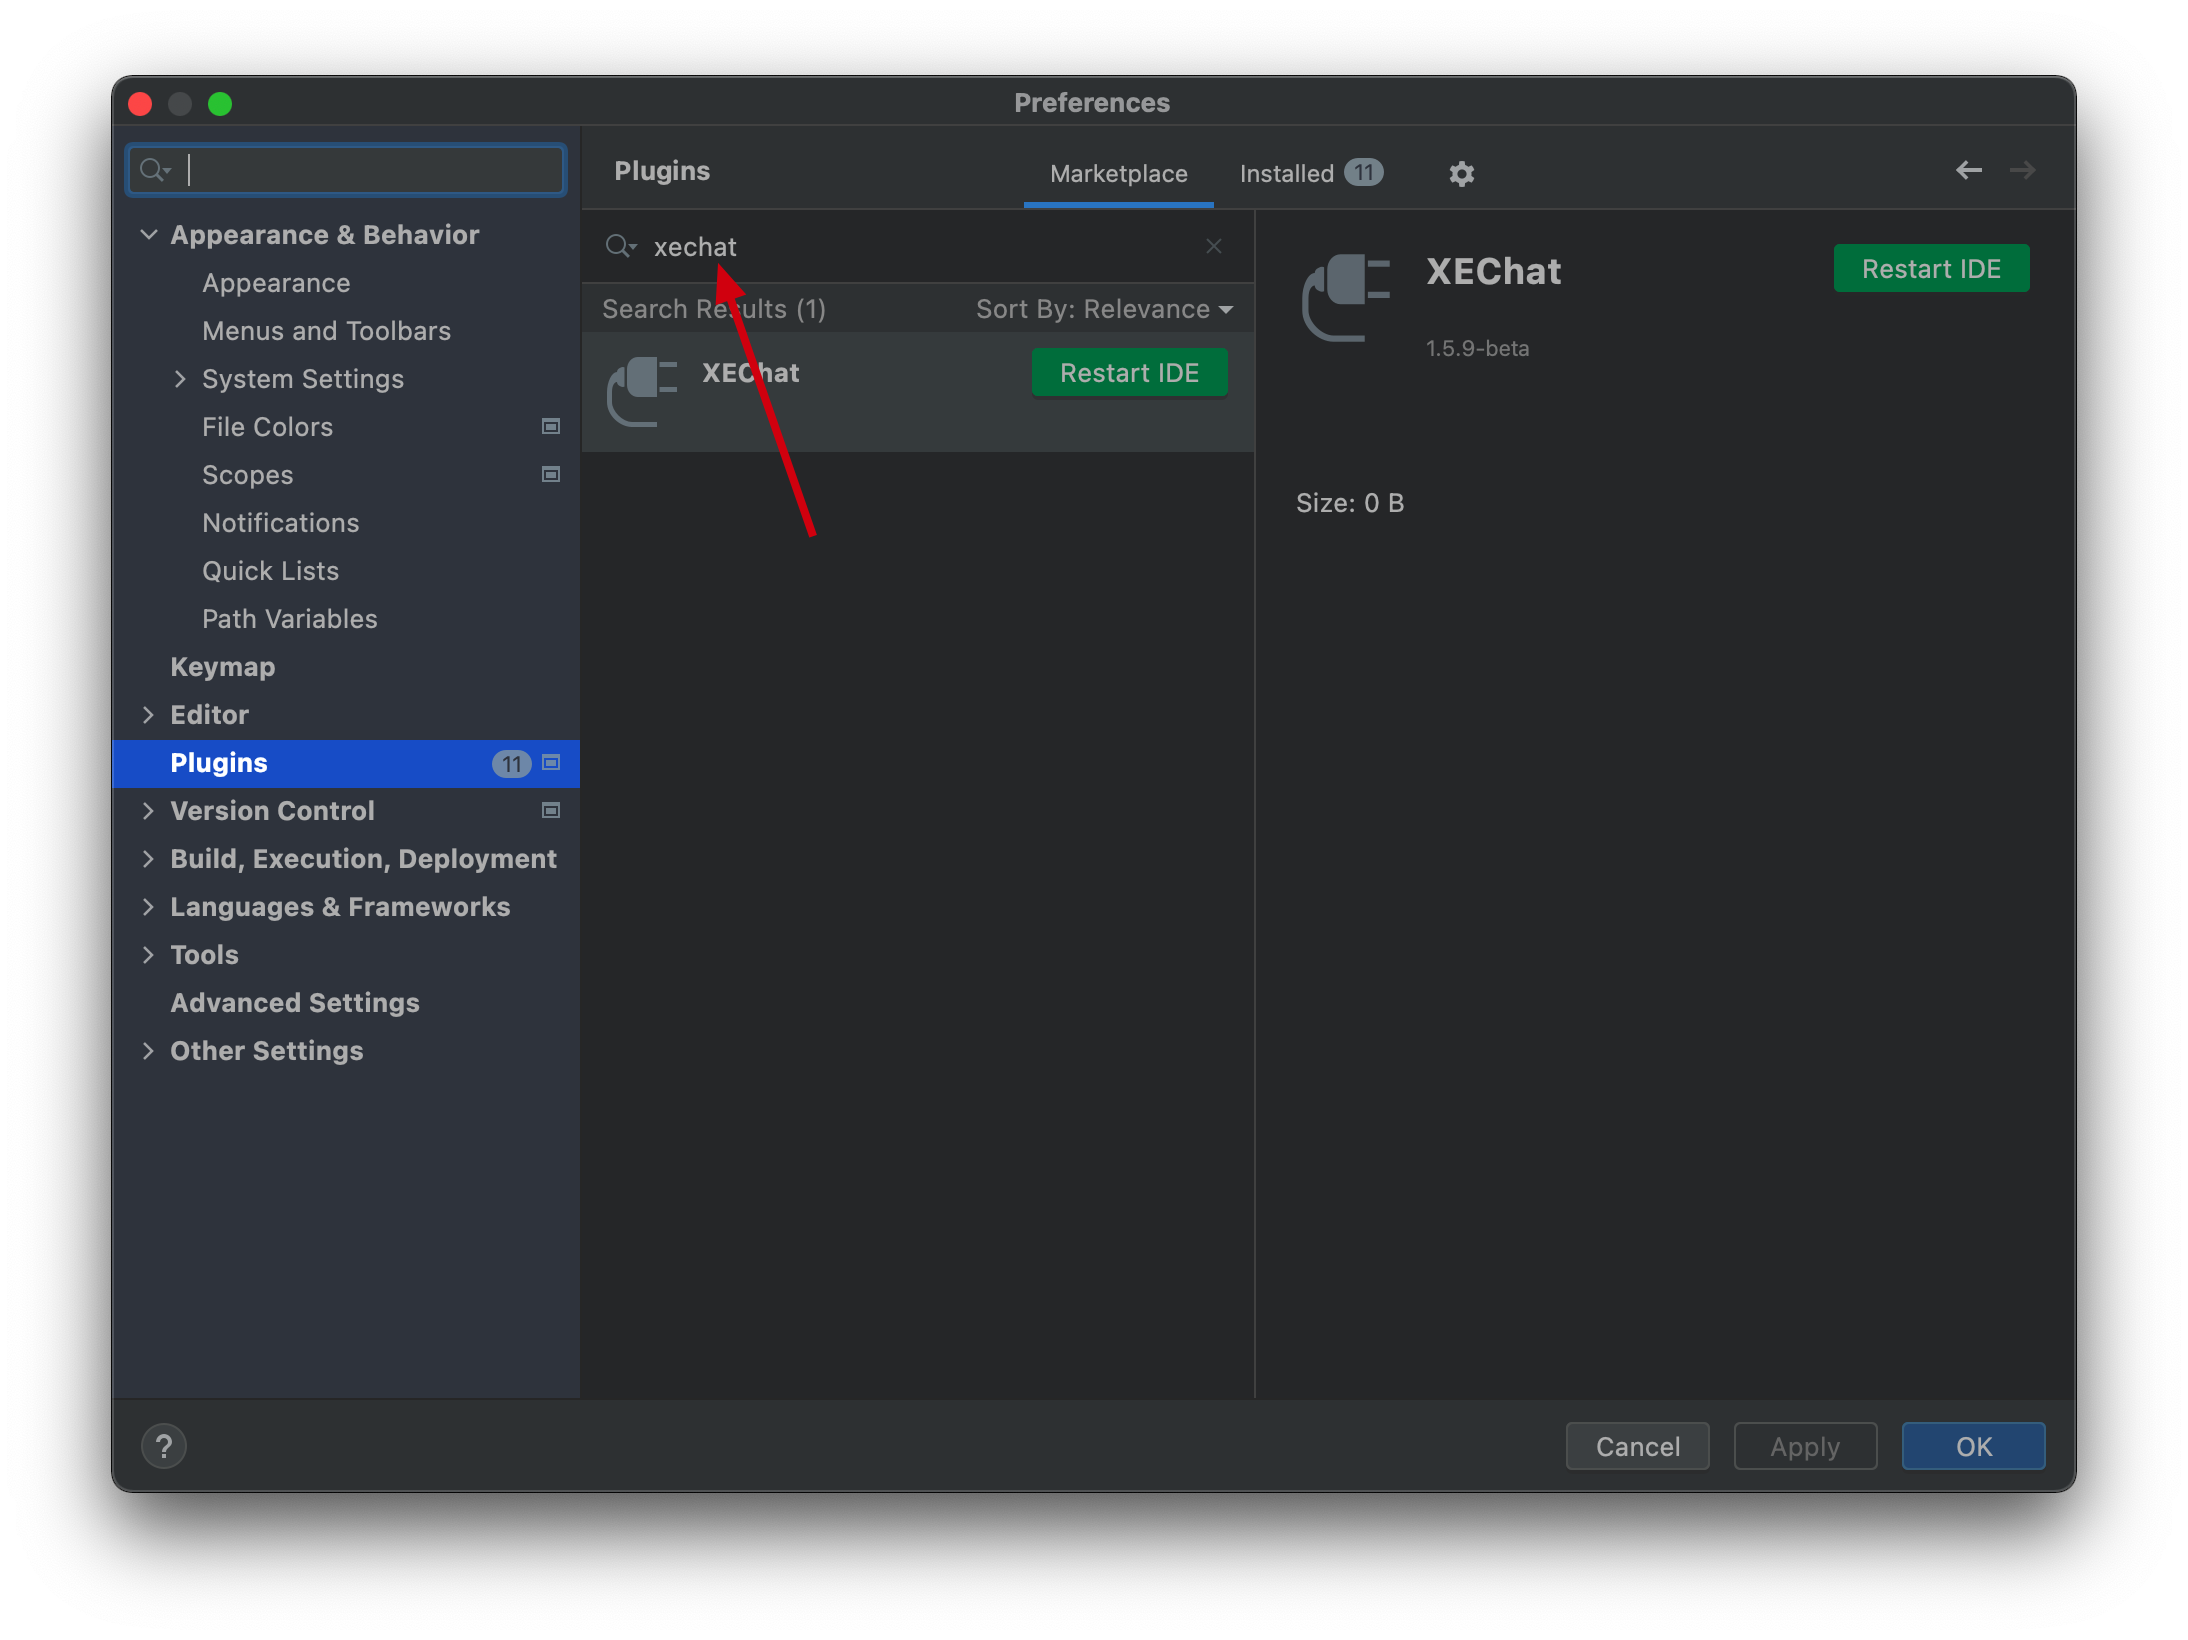Click the plugin search magnifier icon
This screenshot has height=1640, width=2188.
point(619,246)
